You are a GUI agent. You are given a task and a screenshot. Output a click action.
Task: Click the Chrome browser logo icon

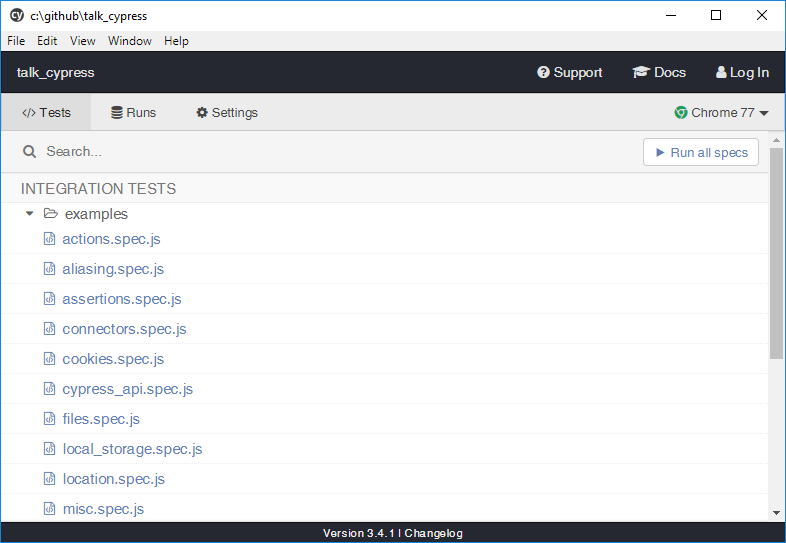(x=681, y=112)
